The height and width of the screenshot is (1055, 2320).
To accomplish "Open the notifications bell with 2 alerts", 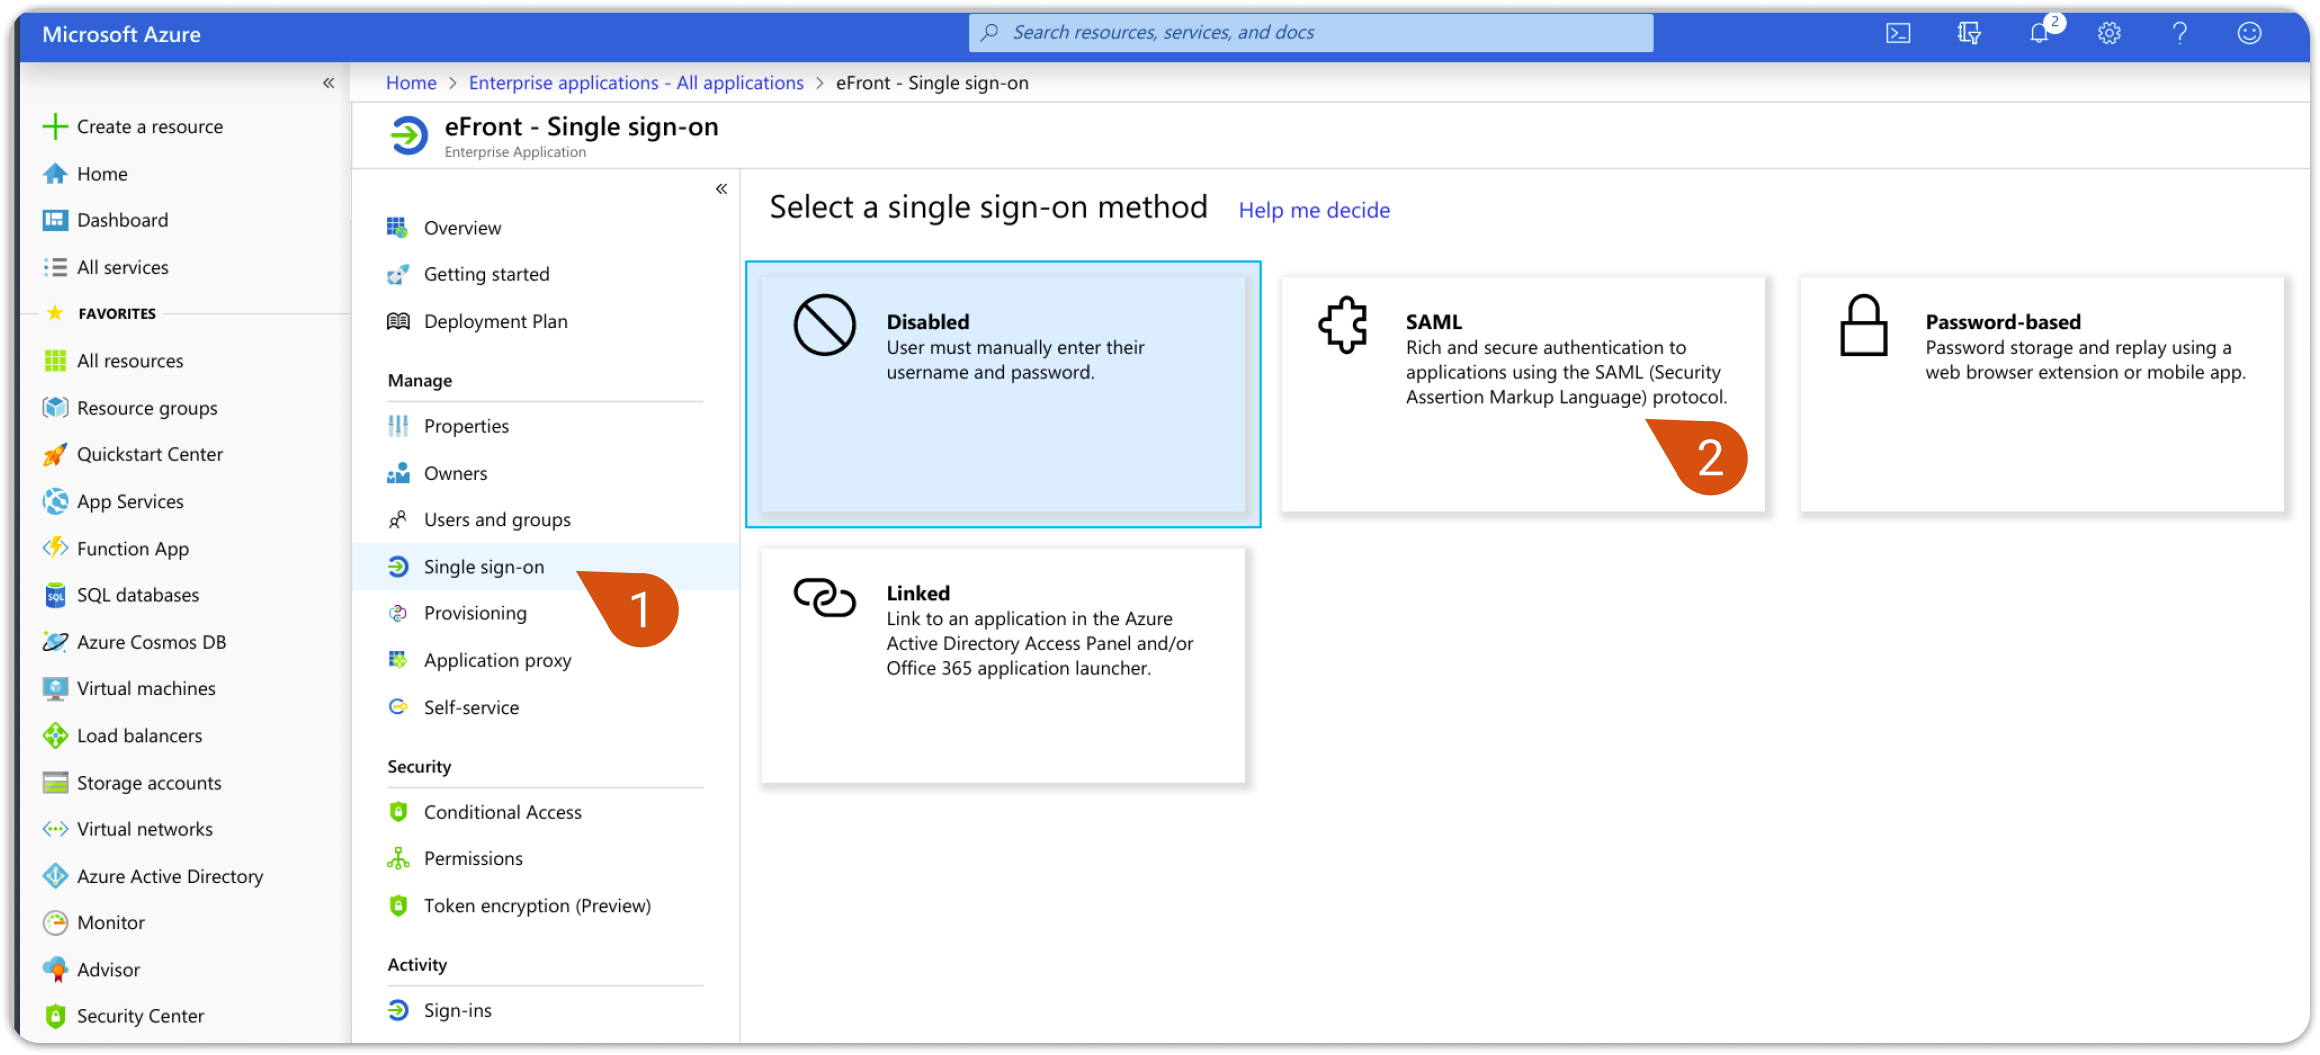I will coord(2039,32).
